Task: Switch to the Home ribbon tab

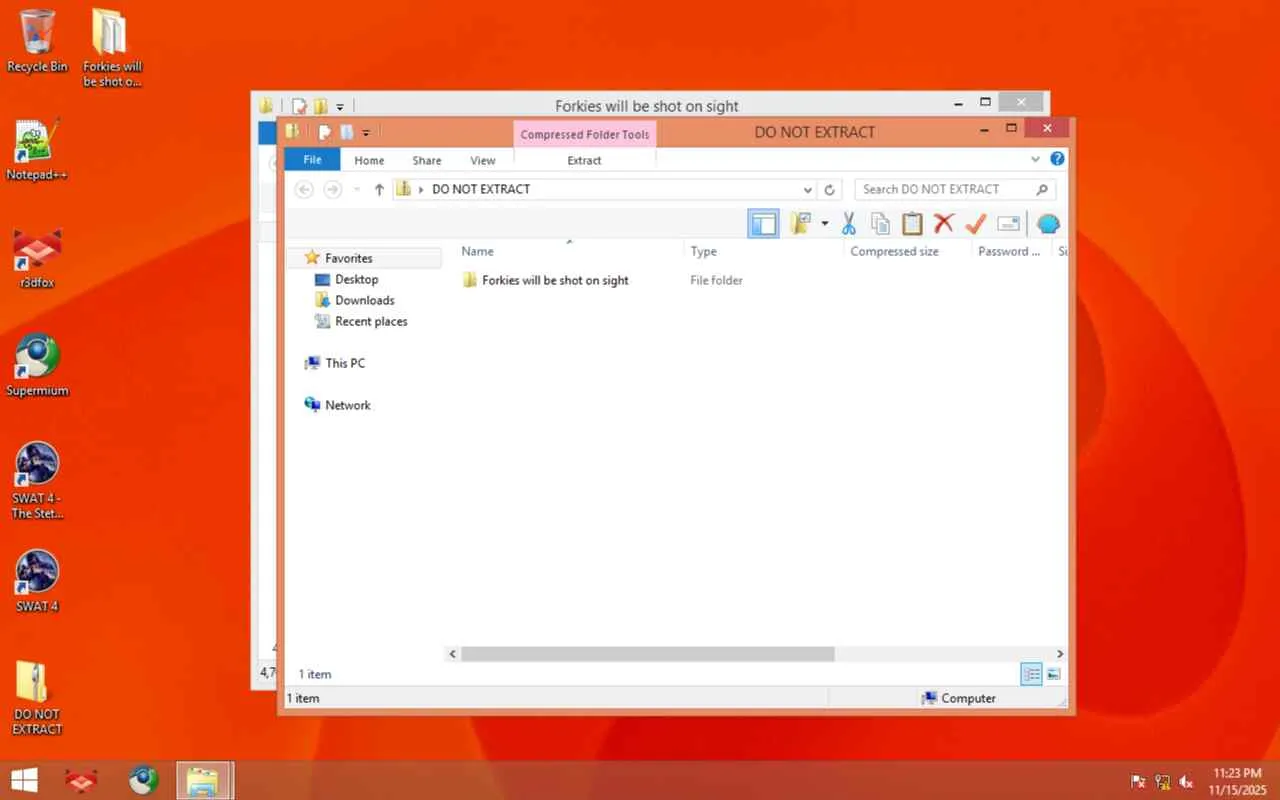Action: (x=369, y=160)
